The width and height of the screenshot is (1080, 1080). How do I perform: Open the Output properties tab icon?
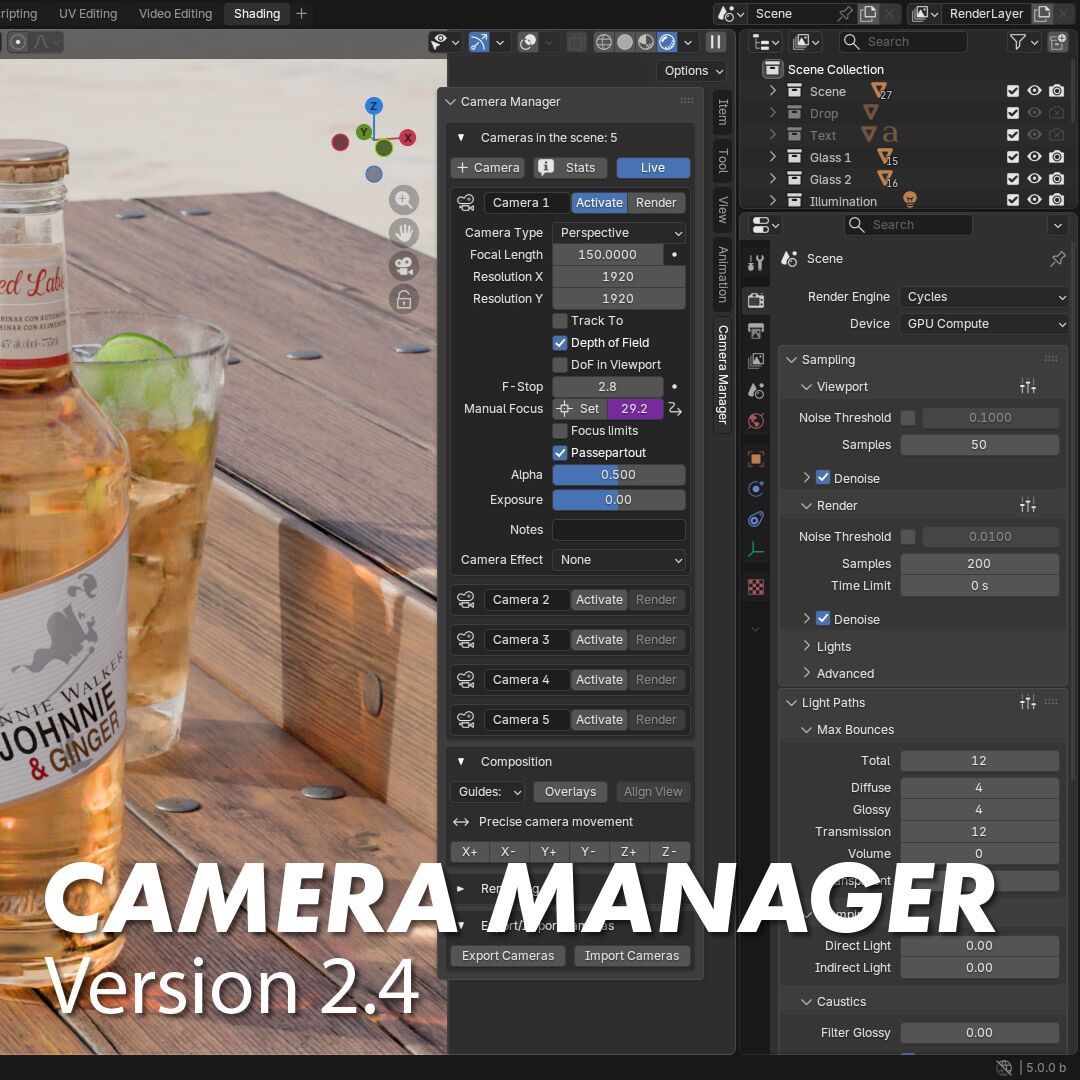[x=756, y=330]
